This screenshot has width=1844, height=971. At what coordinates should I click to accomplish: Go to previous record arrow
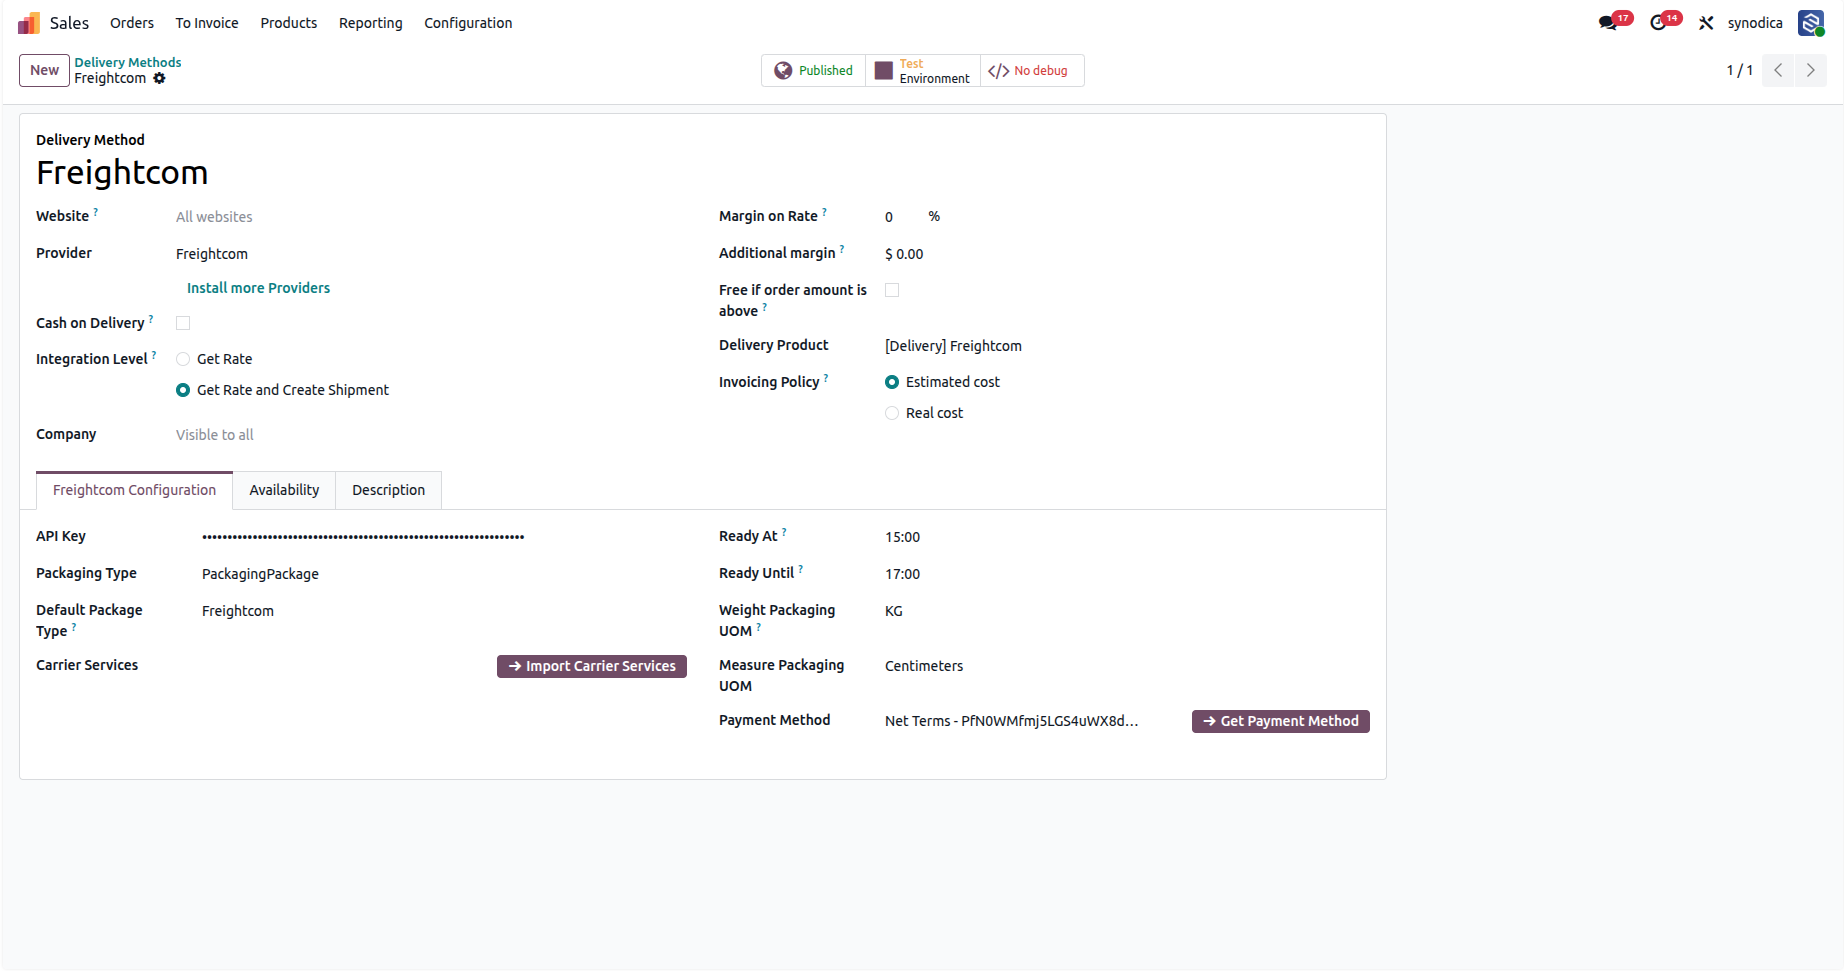[x=1778, y=70]
